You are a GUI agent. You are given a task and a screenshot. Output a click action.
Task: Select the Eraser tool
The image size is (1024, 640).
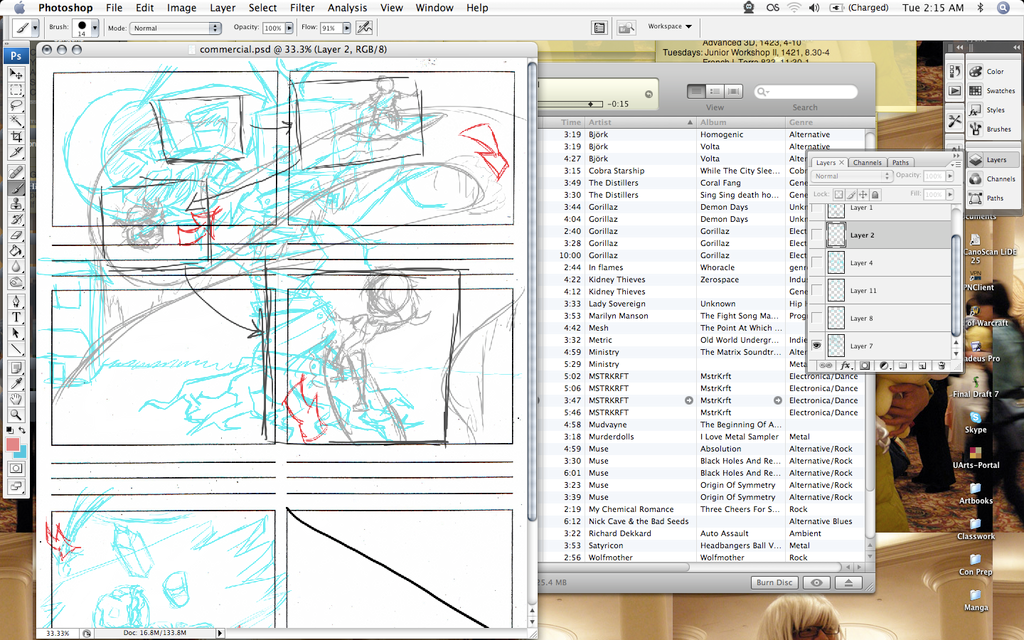16,235
